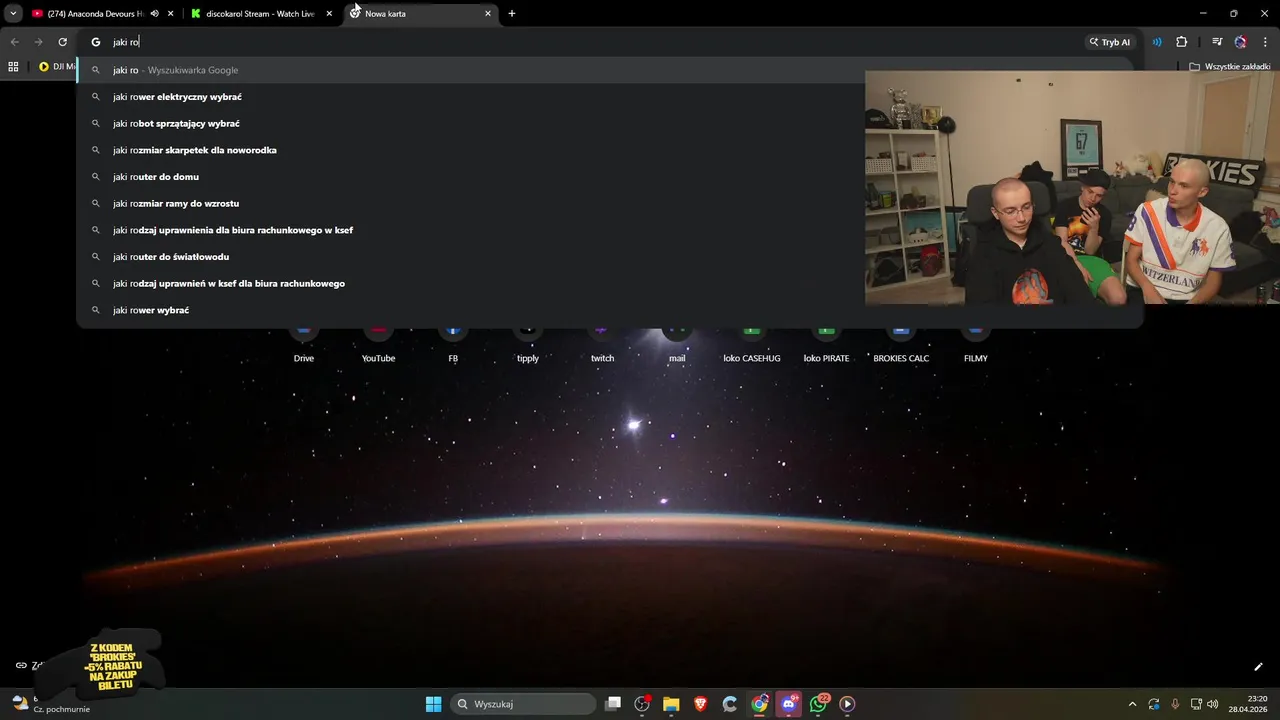Open the Extensions puzzle icon

click(1181, 42)
